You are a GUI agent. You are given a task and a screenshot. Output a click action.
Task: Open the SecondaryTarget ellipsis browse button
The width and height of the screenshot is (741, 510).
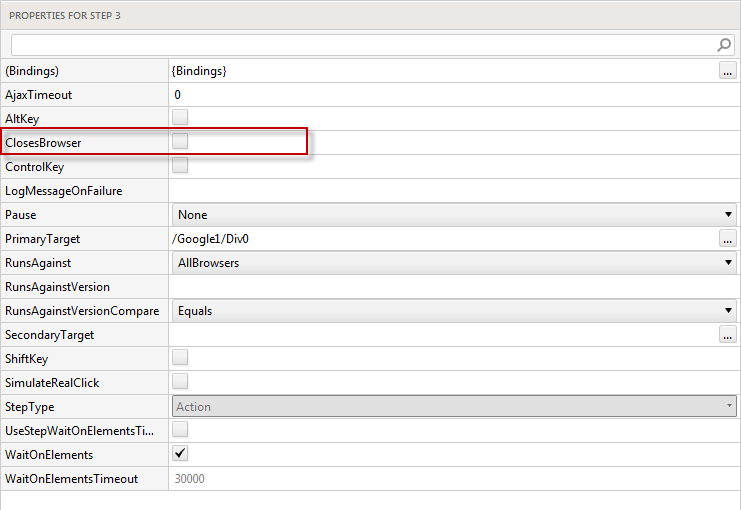tap(728, 335)
